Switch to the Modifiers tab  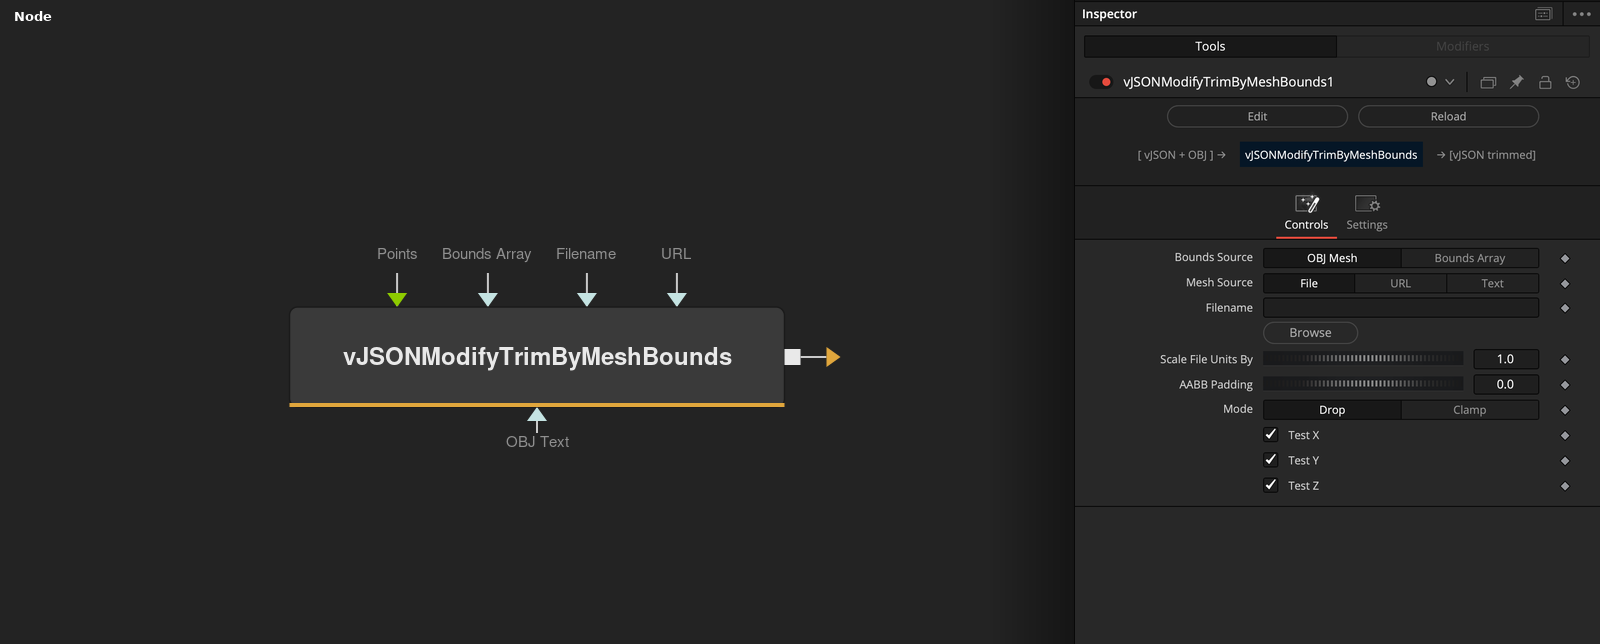click(x=1463, y=46)
